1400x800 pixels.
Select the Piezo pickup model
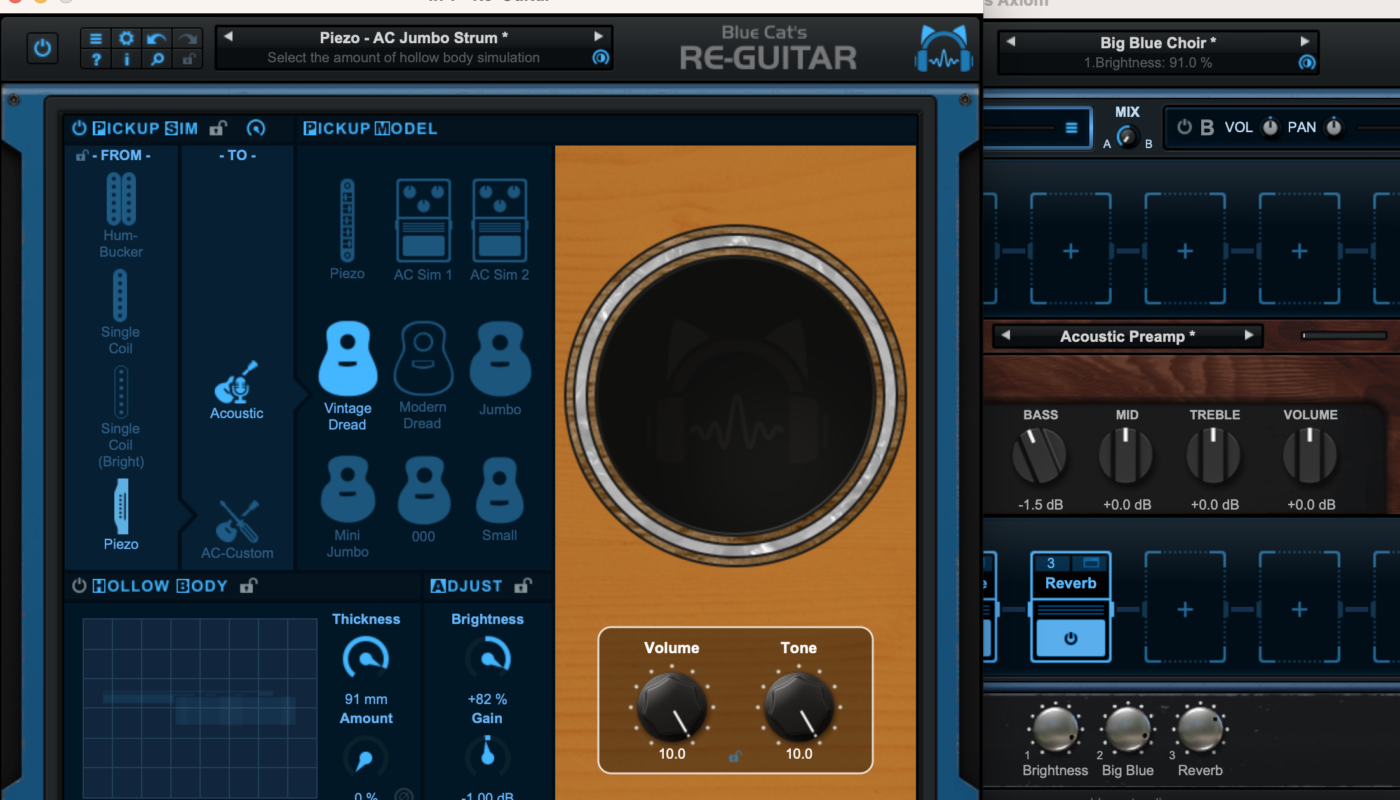[x=347, y=229]
